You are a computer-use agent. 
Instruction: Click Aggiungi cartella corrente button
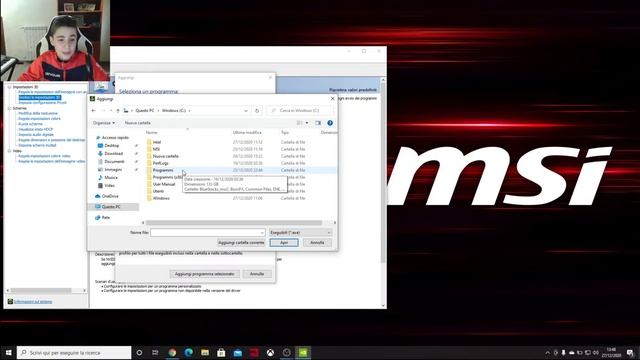tap(241, 242)
